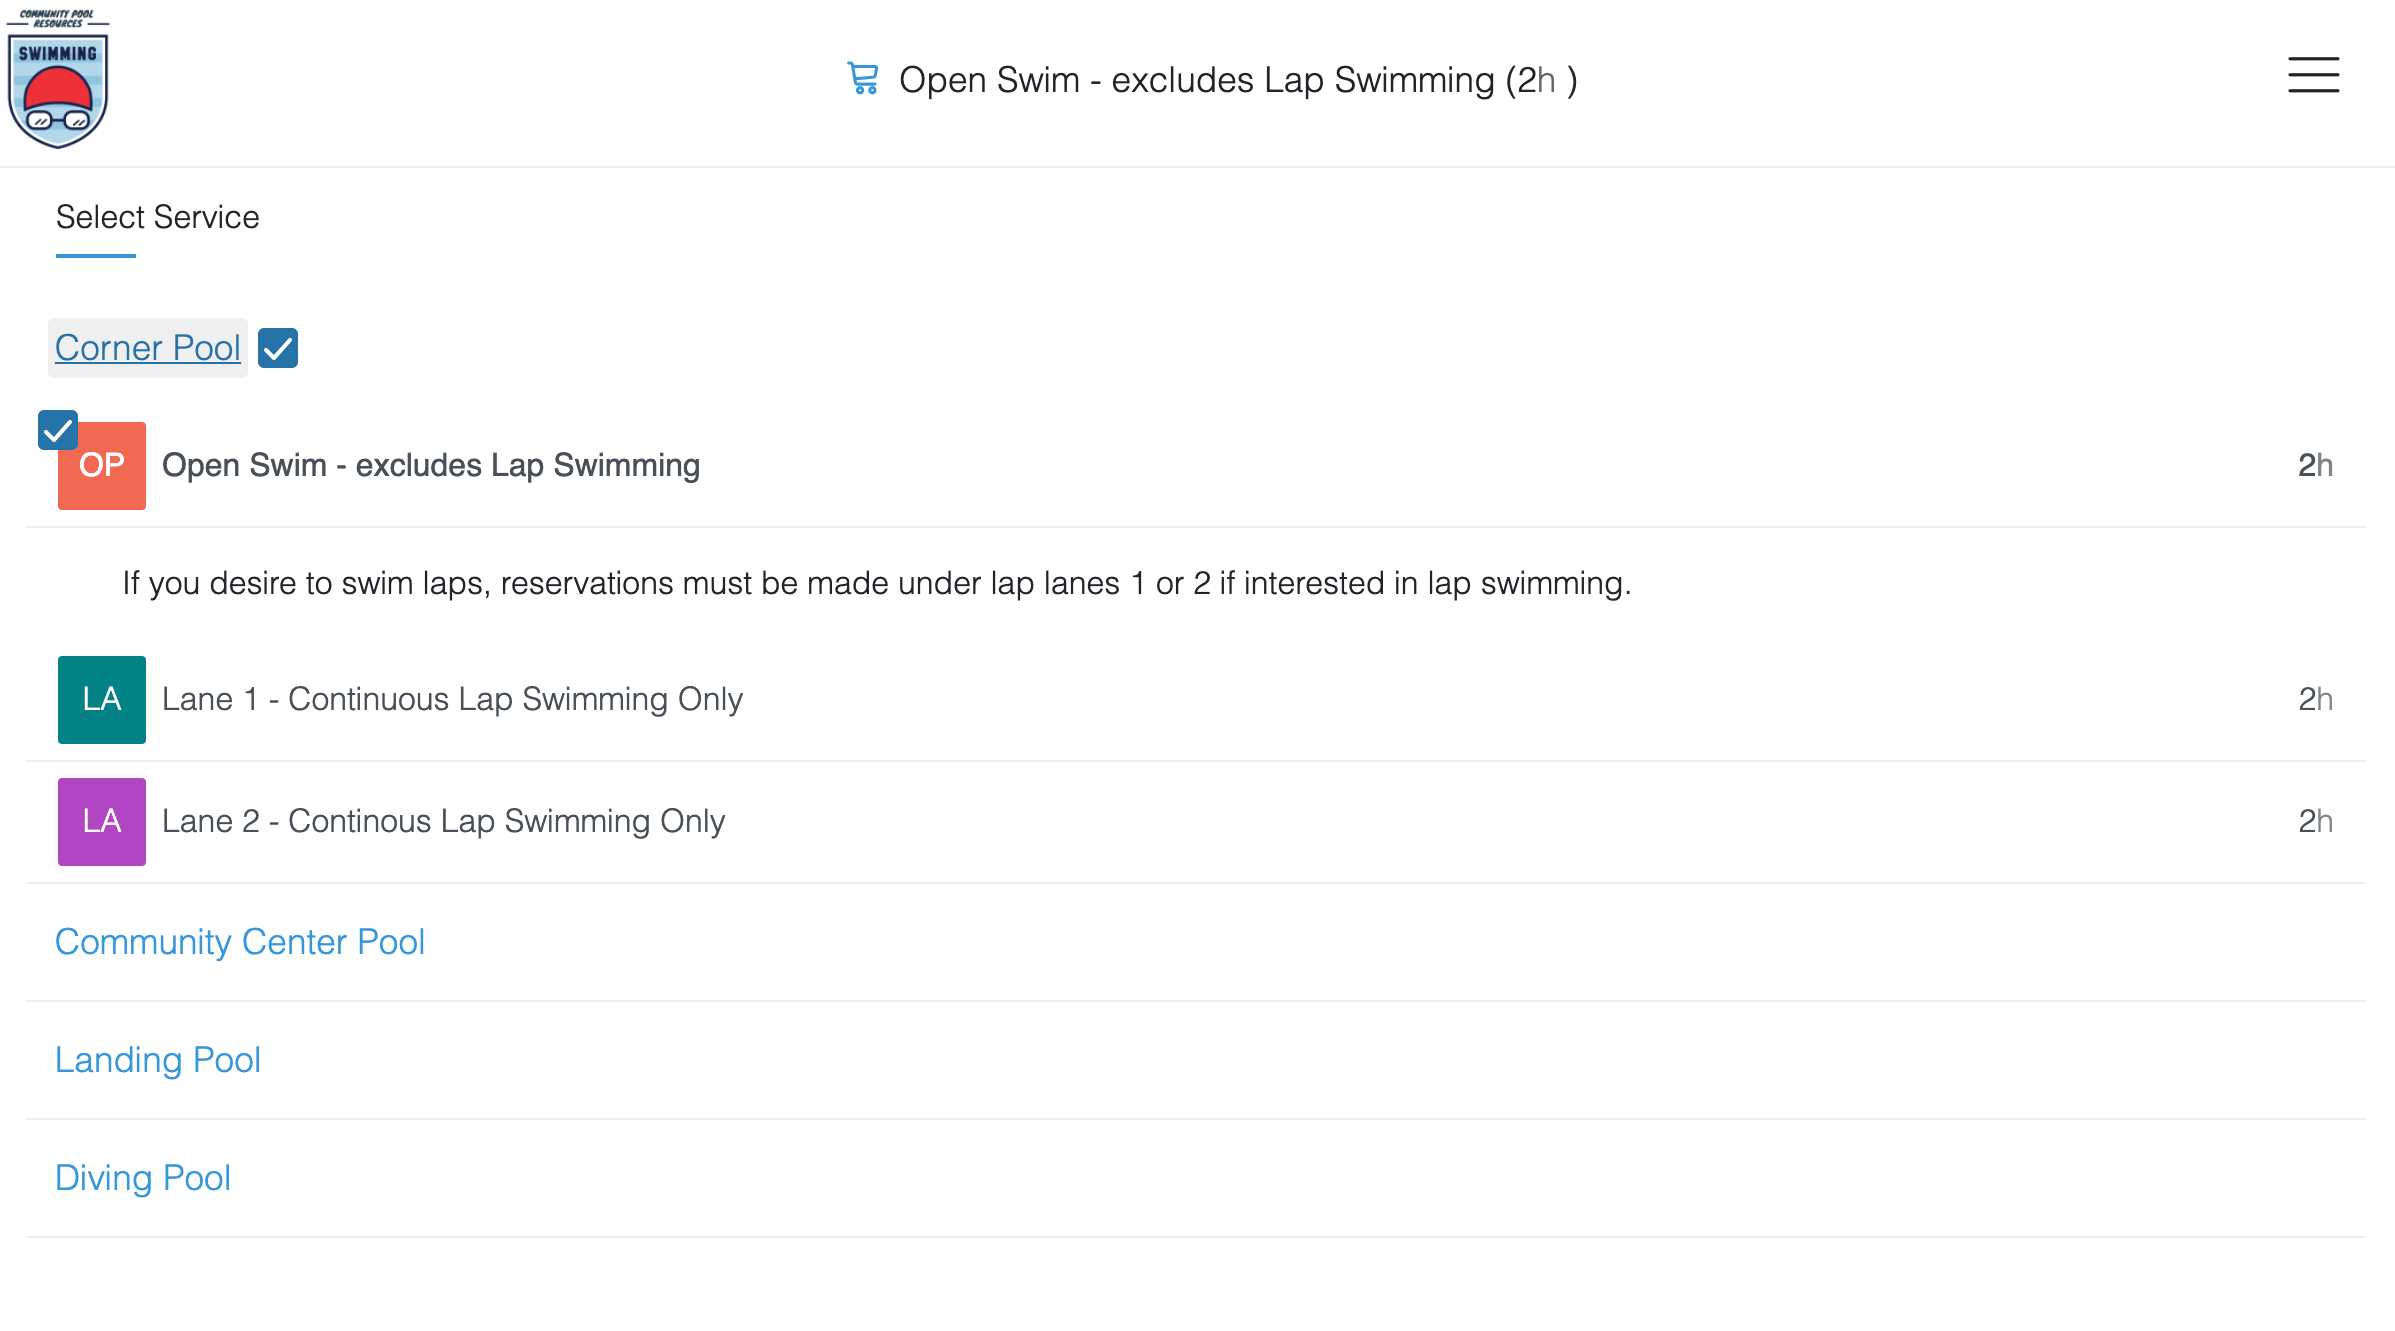Click the cart summary title in header

point(1238,80)
